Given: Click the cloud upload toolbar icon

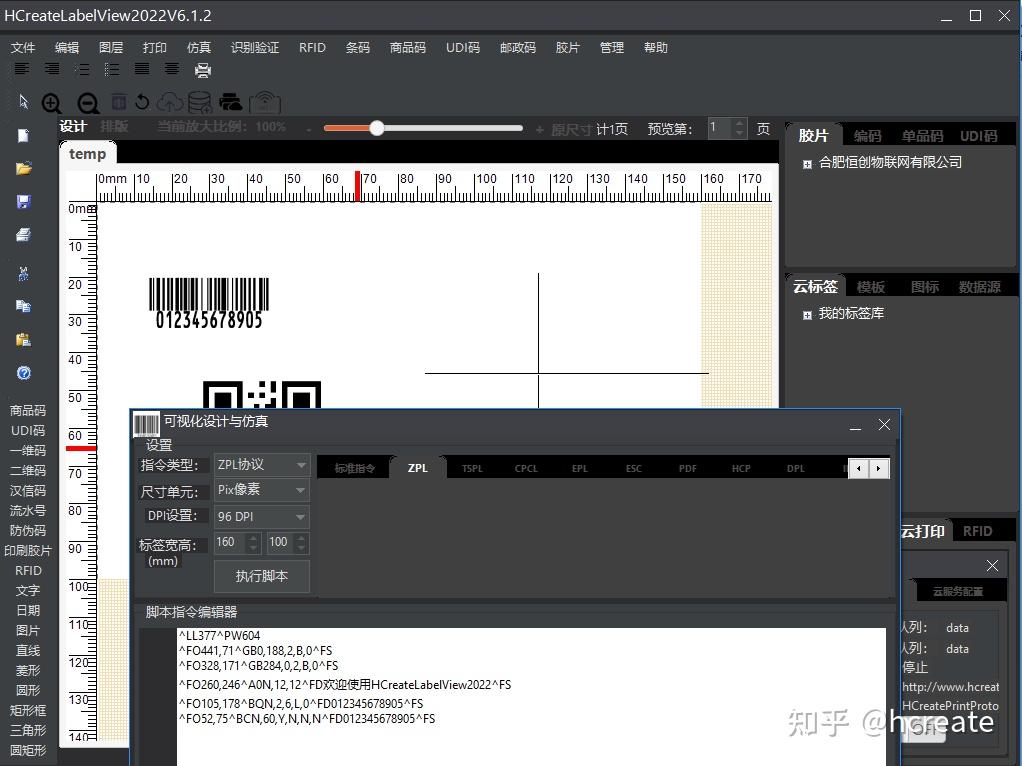Looking at the screenshot, I should pos(170,101).
